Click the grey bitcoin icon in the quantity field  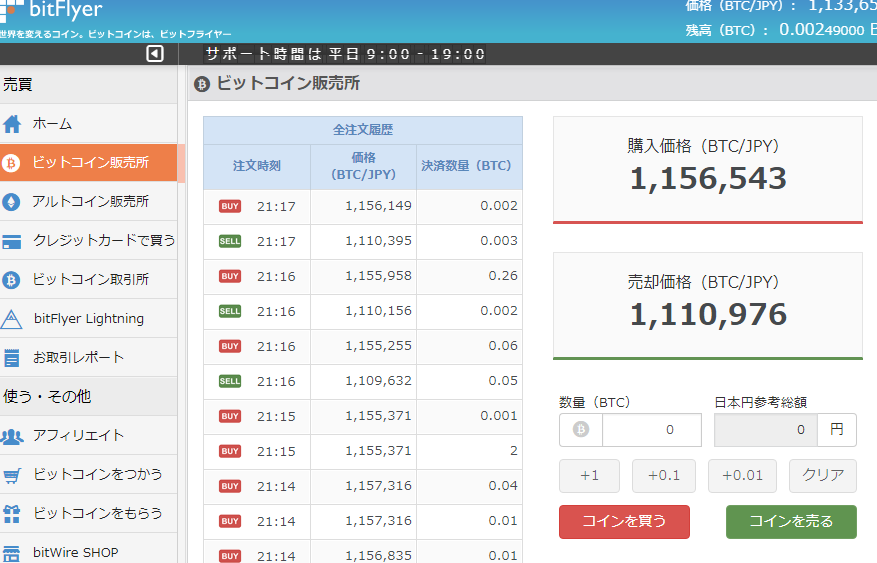(581, 429)
